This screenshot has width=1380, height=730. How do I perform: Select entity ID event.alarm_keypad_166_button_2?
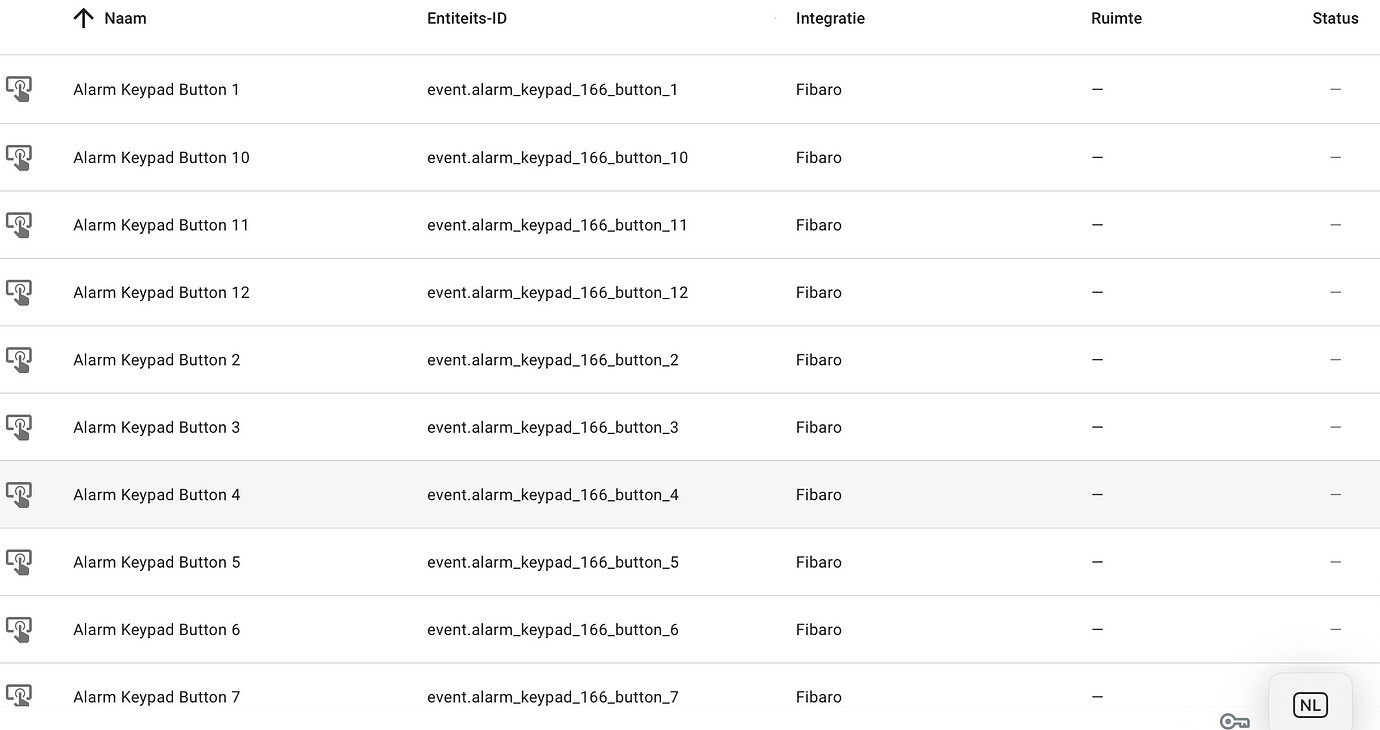click(x=553, y=360)
